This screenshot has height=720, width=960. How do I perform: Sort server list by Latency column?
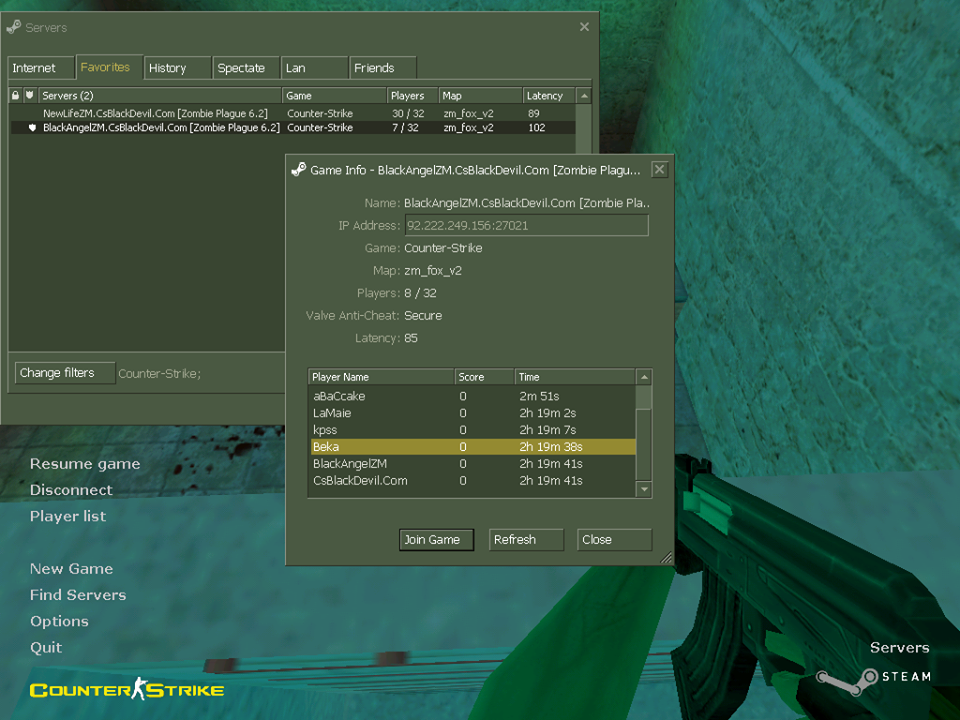pos(549,96)
